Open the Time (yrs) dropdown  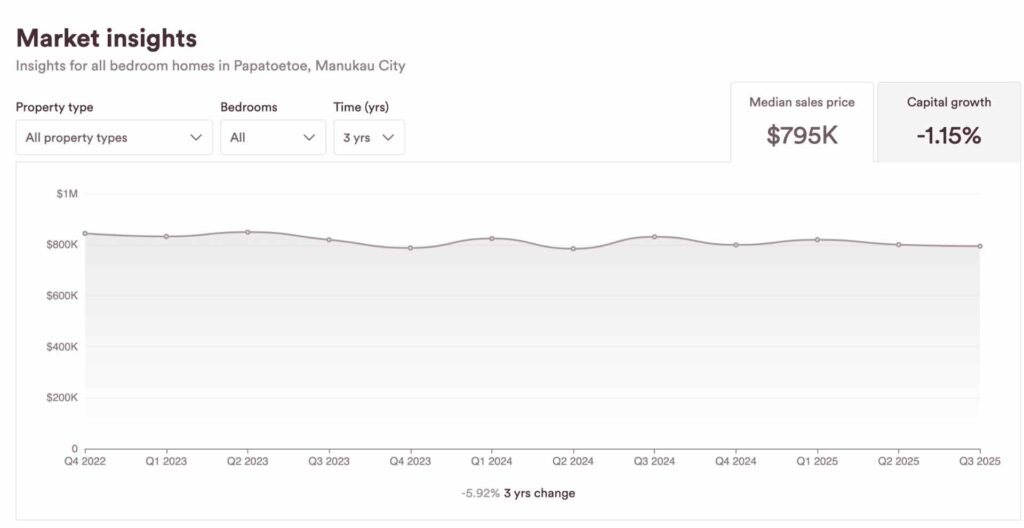368,138
